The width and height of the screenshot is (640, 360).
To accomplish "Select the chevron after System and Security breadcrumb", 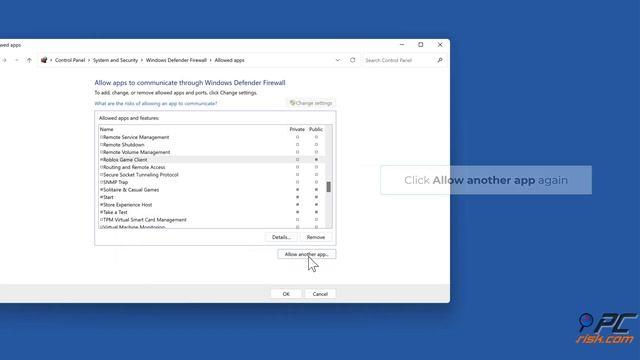I will coord(142,60).
